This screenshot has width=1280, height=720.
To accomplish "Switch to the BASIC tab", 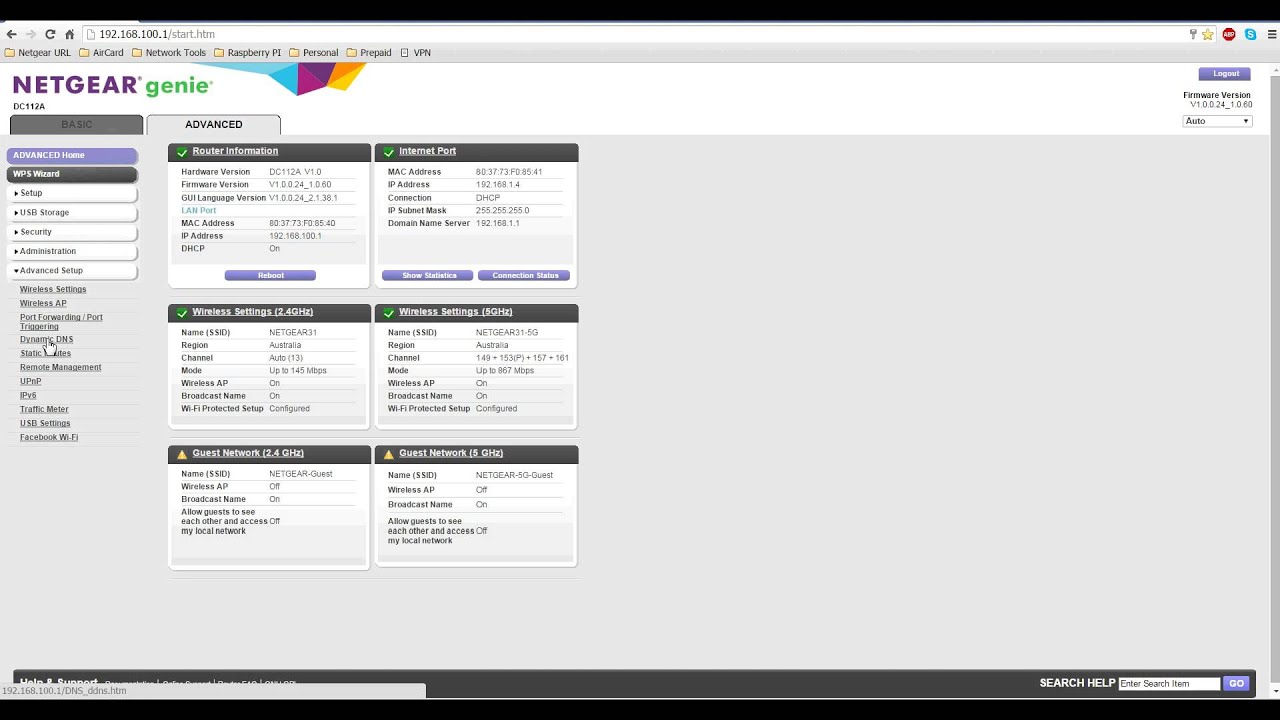I will tap(76, 125).
